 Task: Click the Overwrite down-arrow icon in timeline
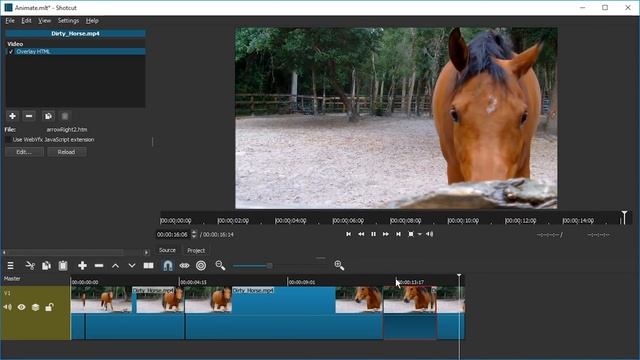pyautogui.click(x=132, y=266)
